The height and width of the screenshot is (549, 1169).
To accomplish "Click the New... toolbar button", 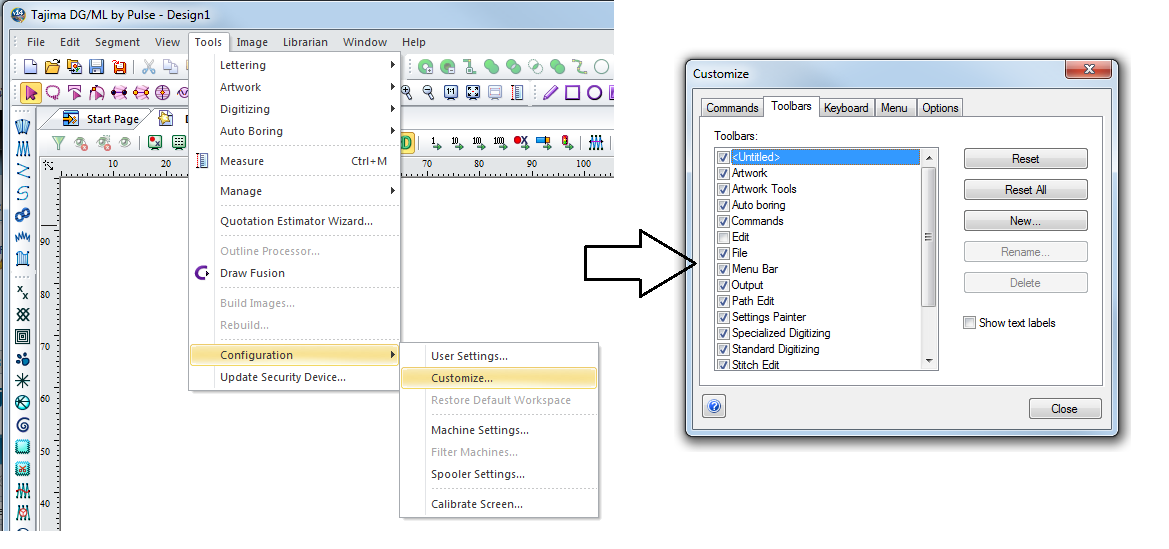I will (1026, 221).
